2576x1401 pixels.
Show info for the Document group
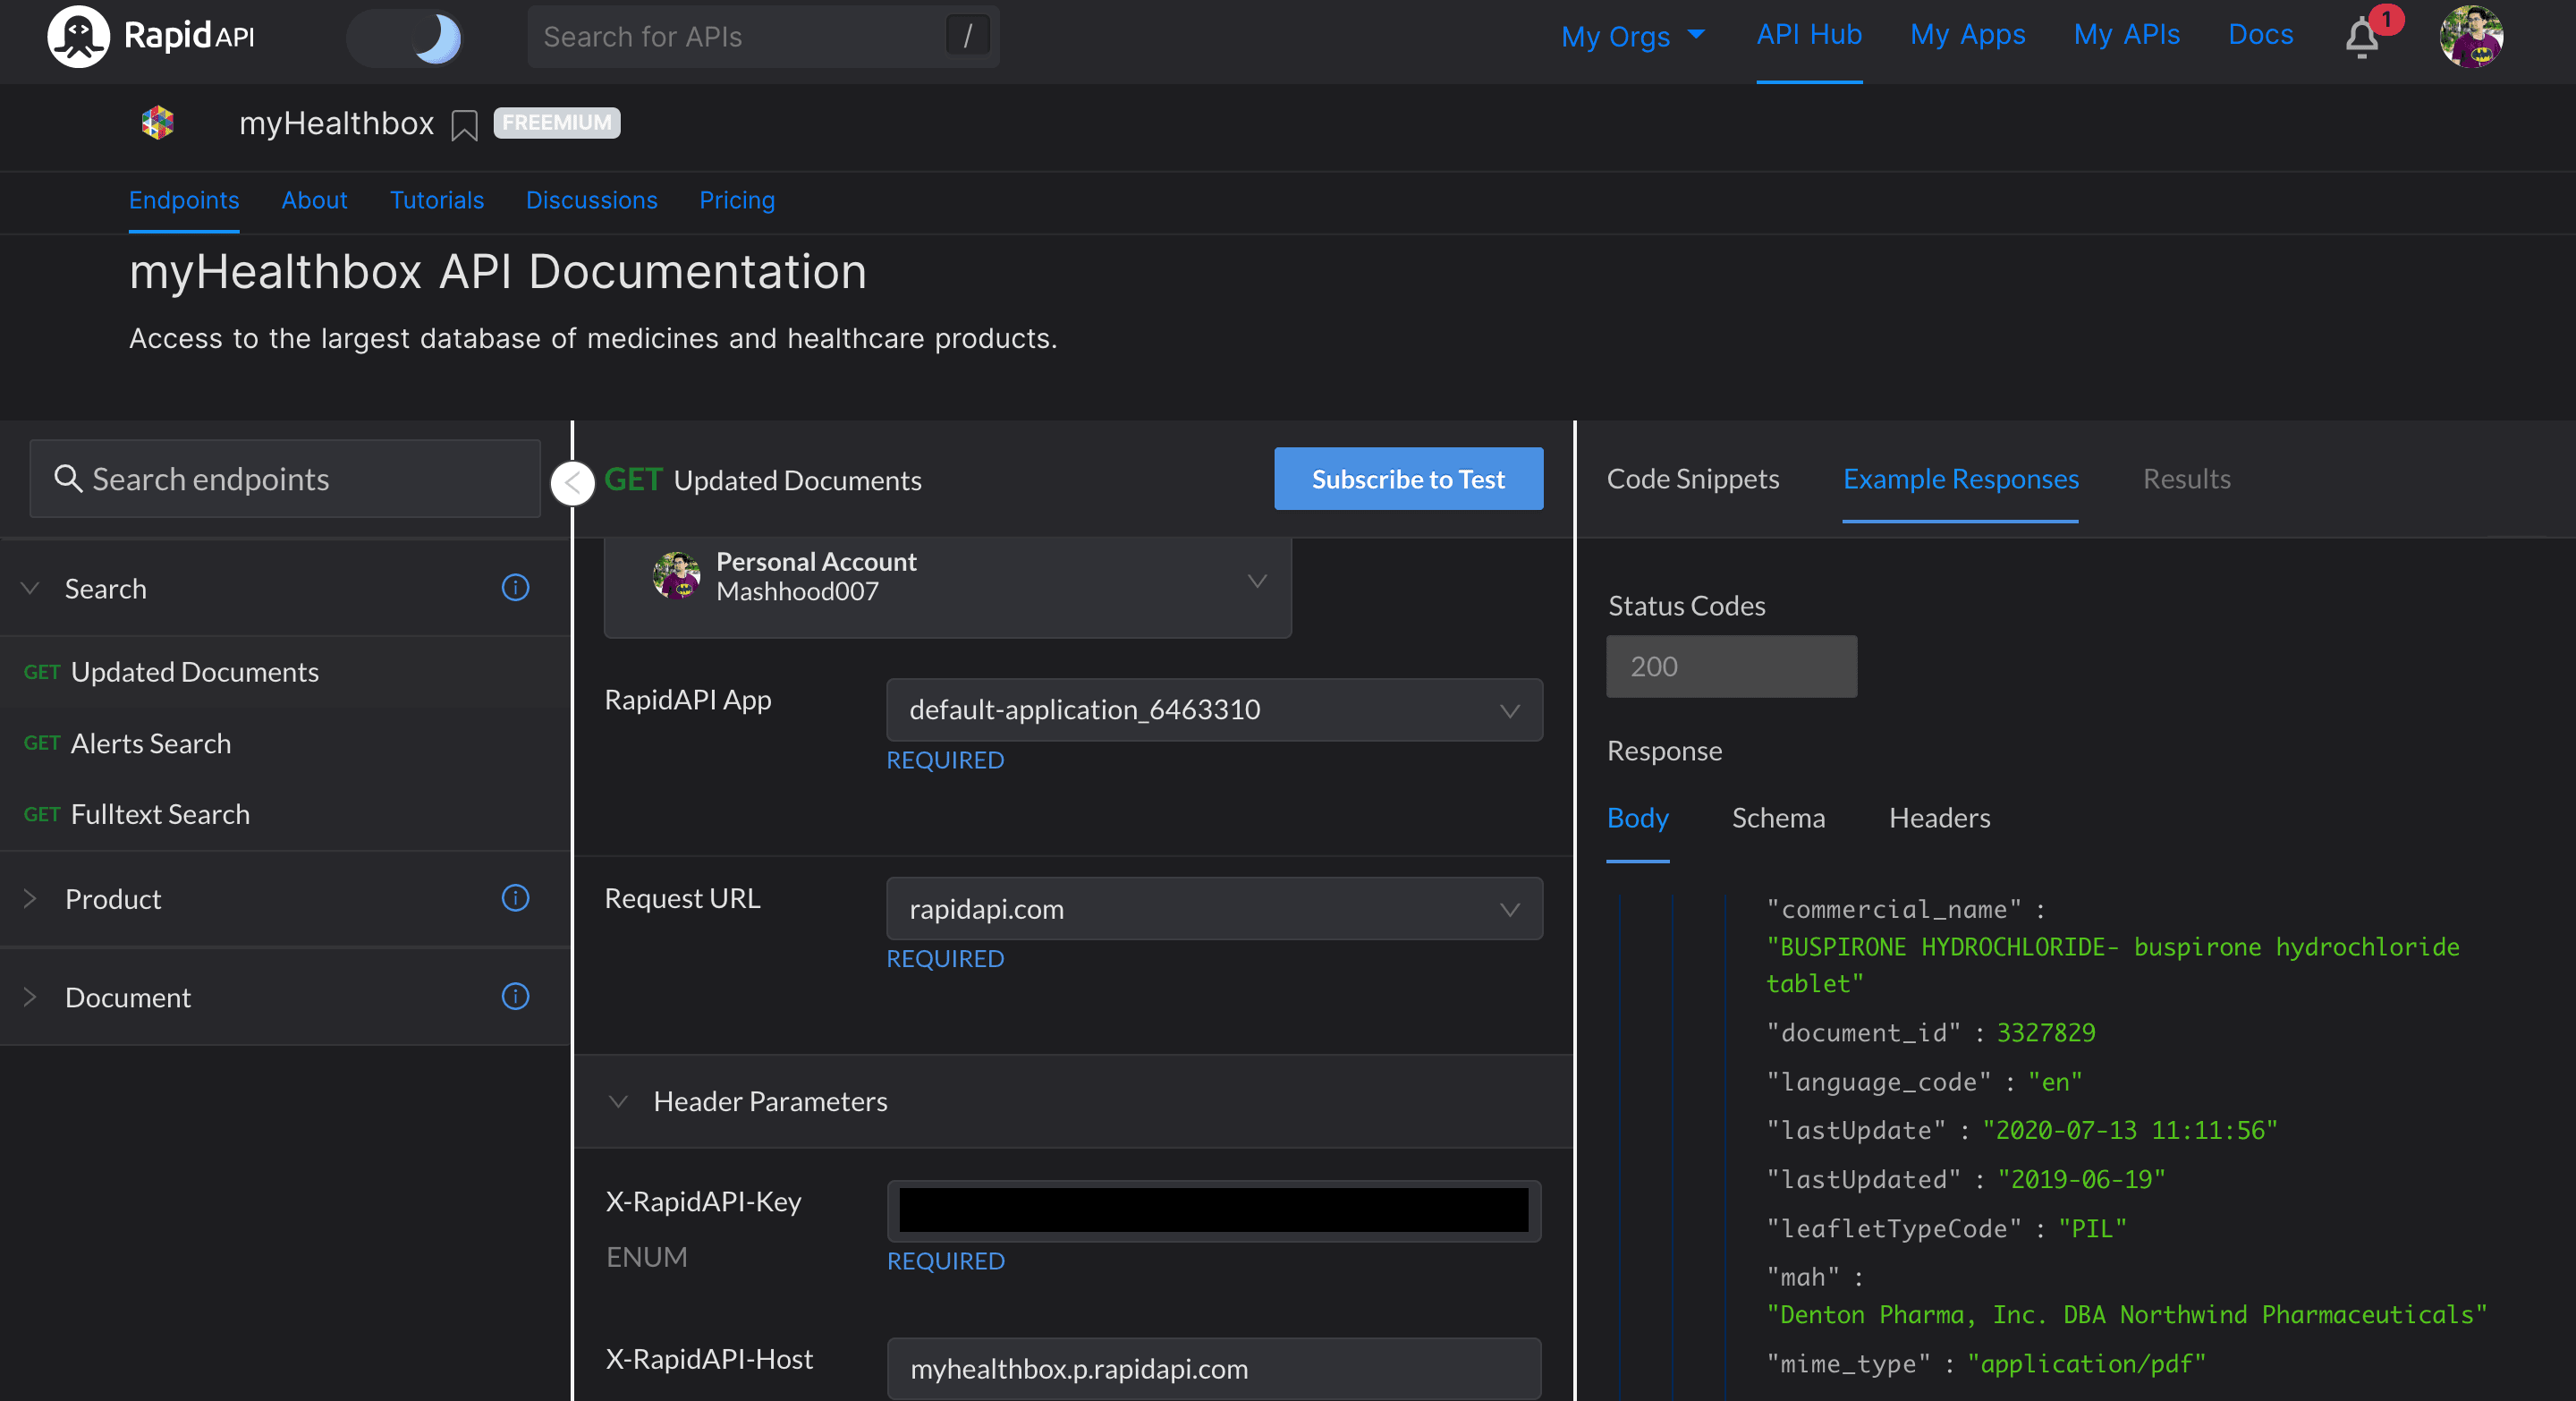point(515,996)
